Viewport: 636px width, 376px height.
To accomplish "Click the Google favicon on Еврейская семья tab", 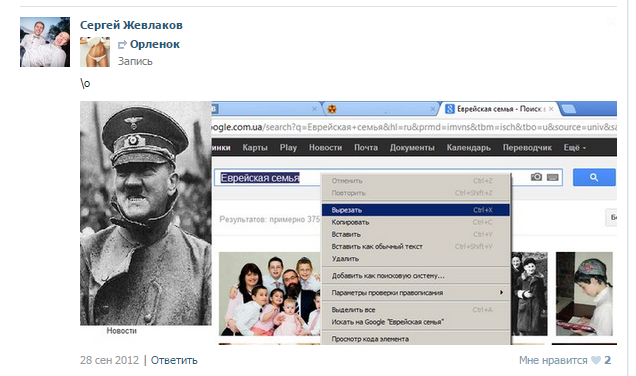I will click(x=449, y=109).
